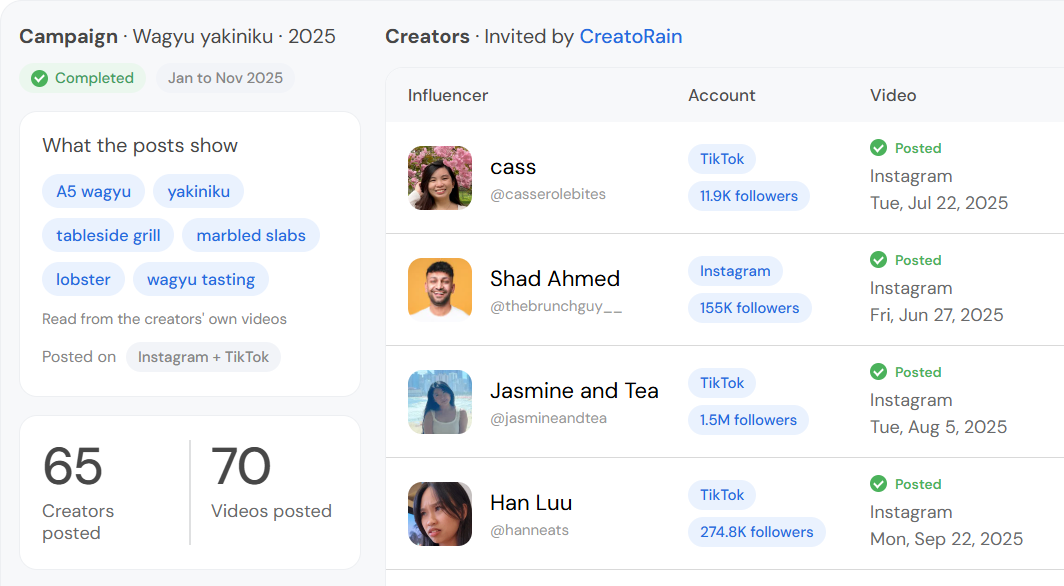Image resolution: width=1064 pixels, height=586 pixels.
Task: Click the Posted check icon in cass's row
Action: [878, 148]
